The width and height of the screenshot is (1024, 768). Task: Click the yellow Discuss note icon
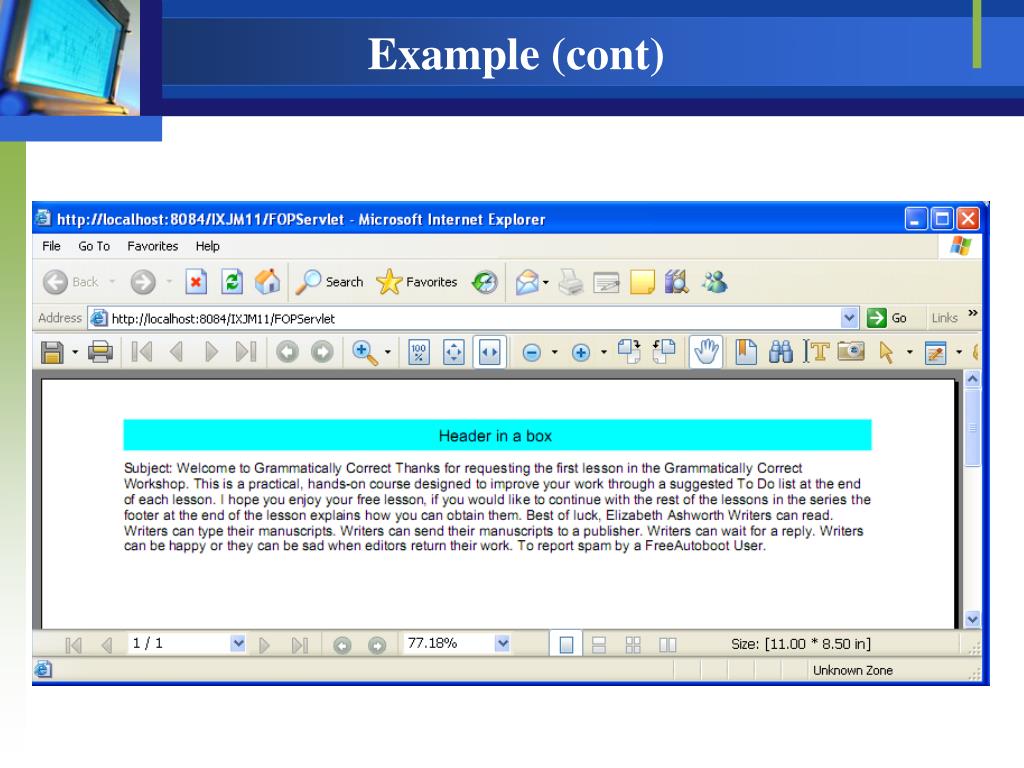pyautogui.click(x=643, y=282)
